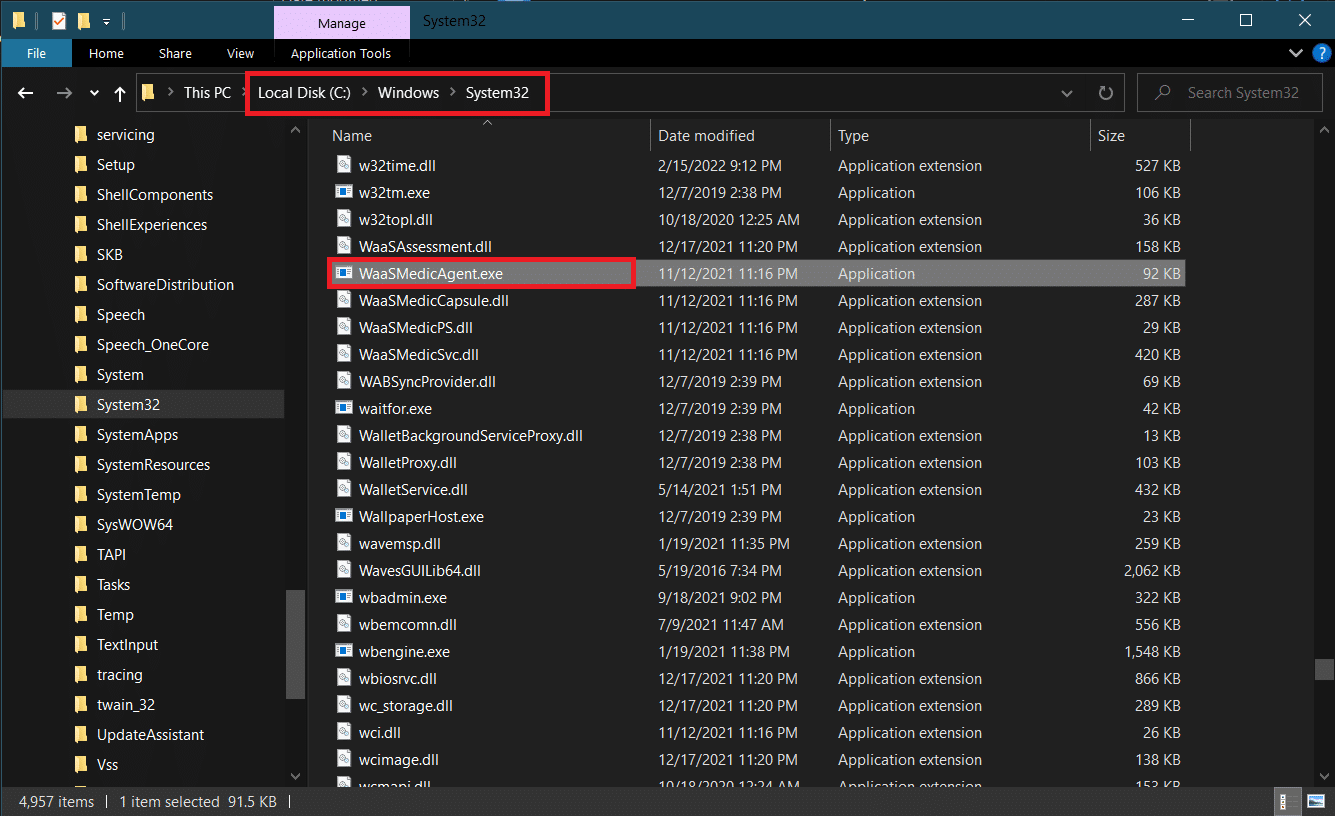Open Customize Quick Access Toolbar dropdown
1335x816 pixels.
106,21
